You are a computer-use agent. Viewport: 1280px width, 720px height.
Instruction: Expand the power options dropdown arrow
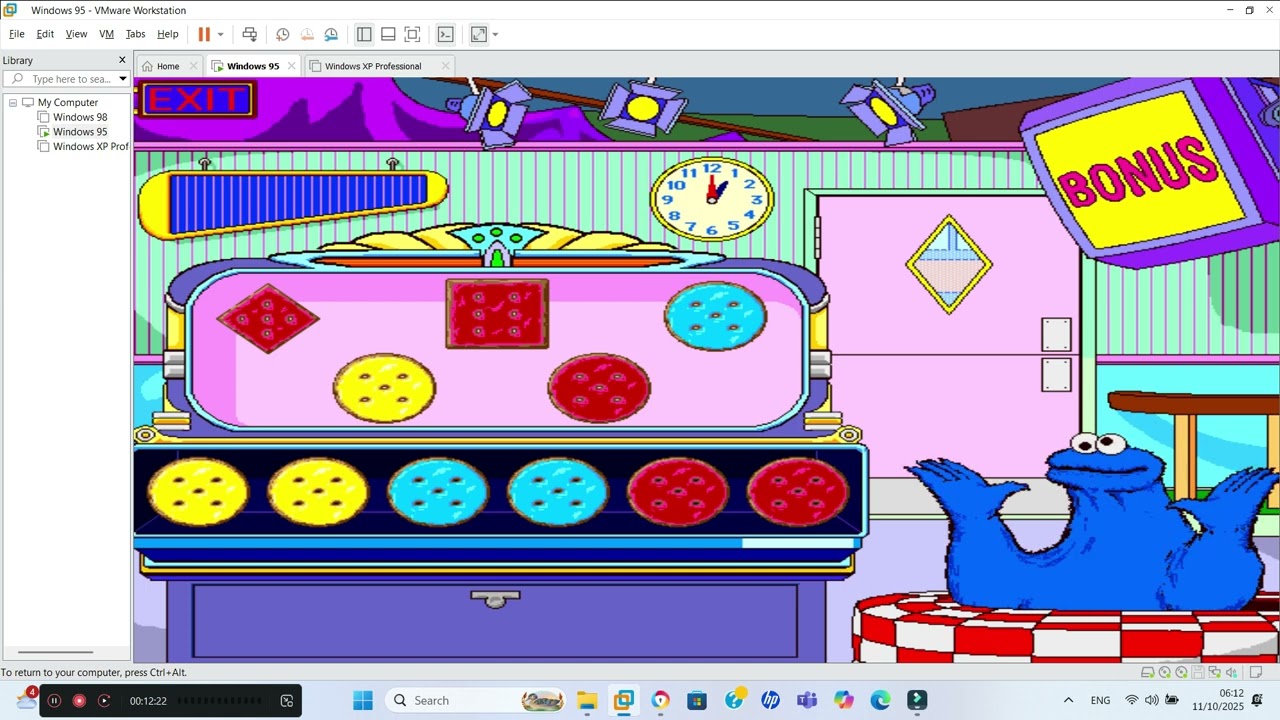220,34
